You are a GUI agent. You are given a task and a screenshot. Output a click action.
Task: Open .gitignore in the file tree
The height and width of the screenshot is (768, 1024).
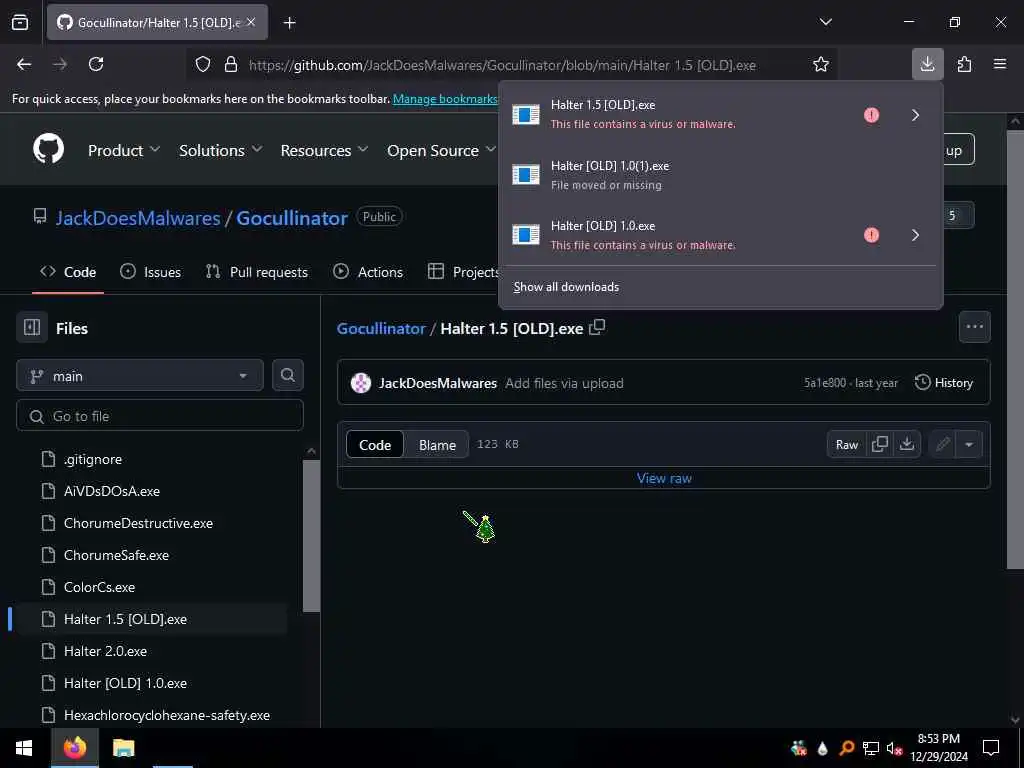pyautogui.click(x=93, y=459)
